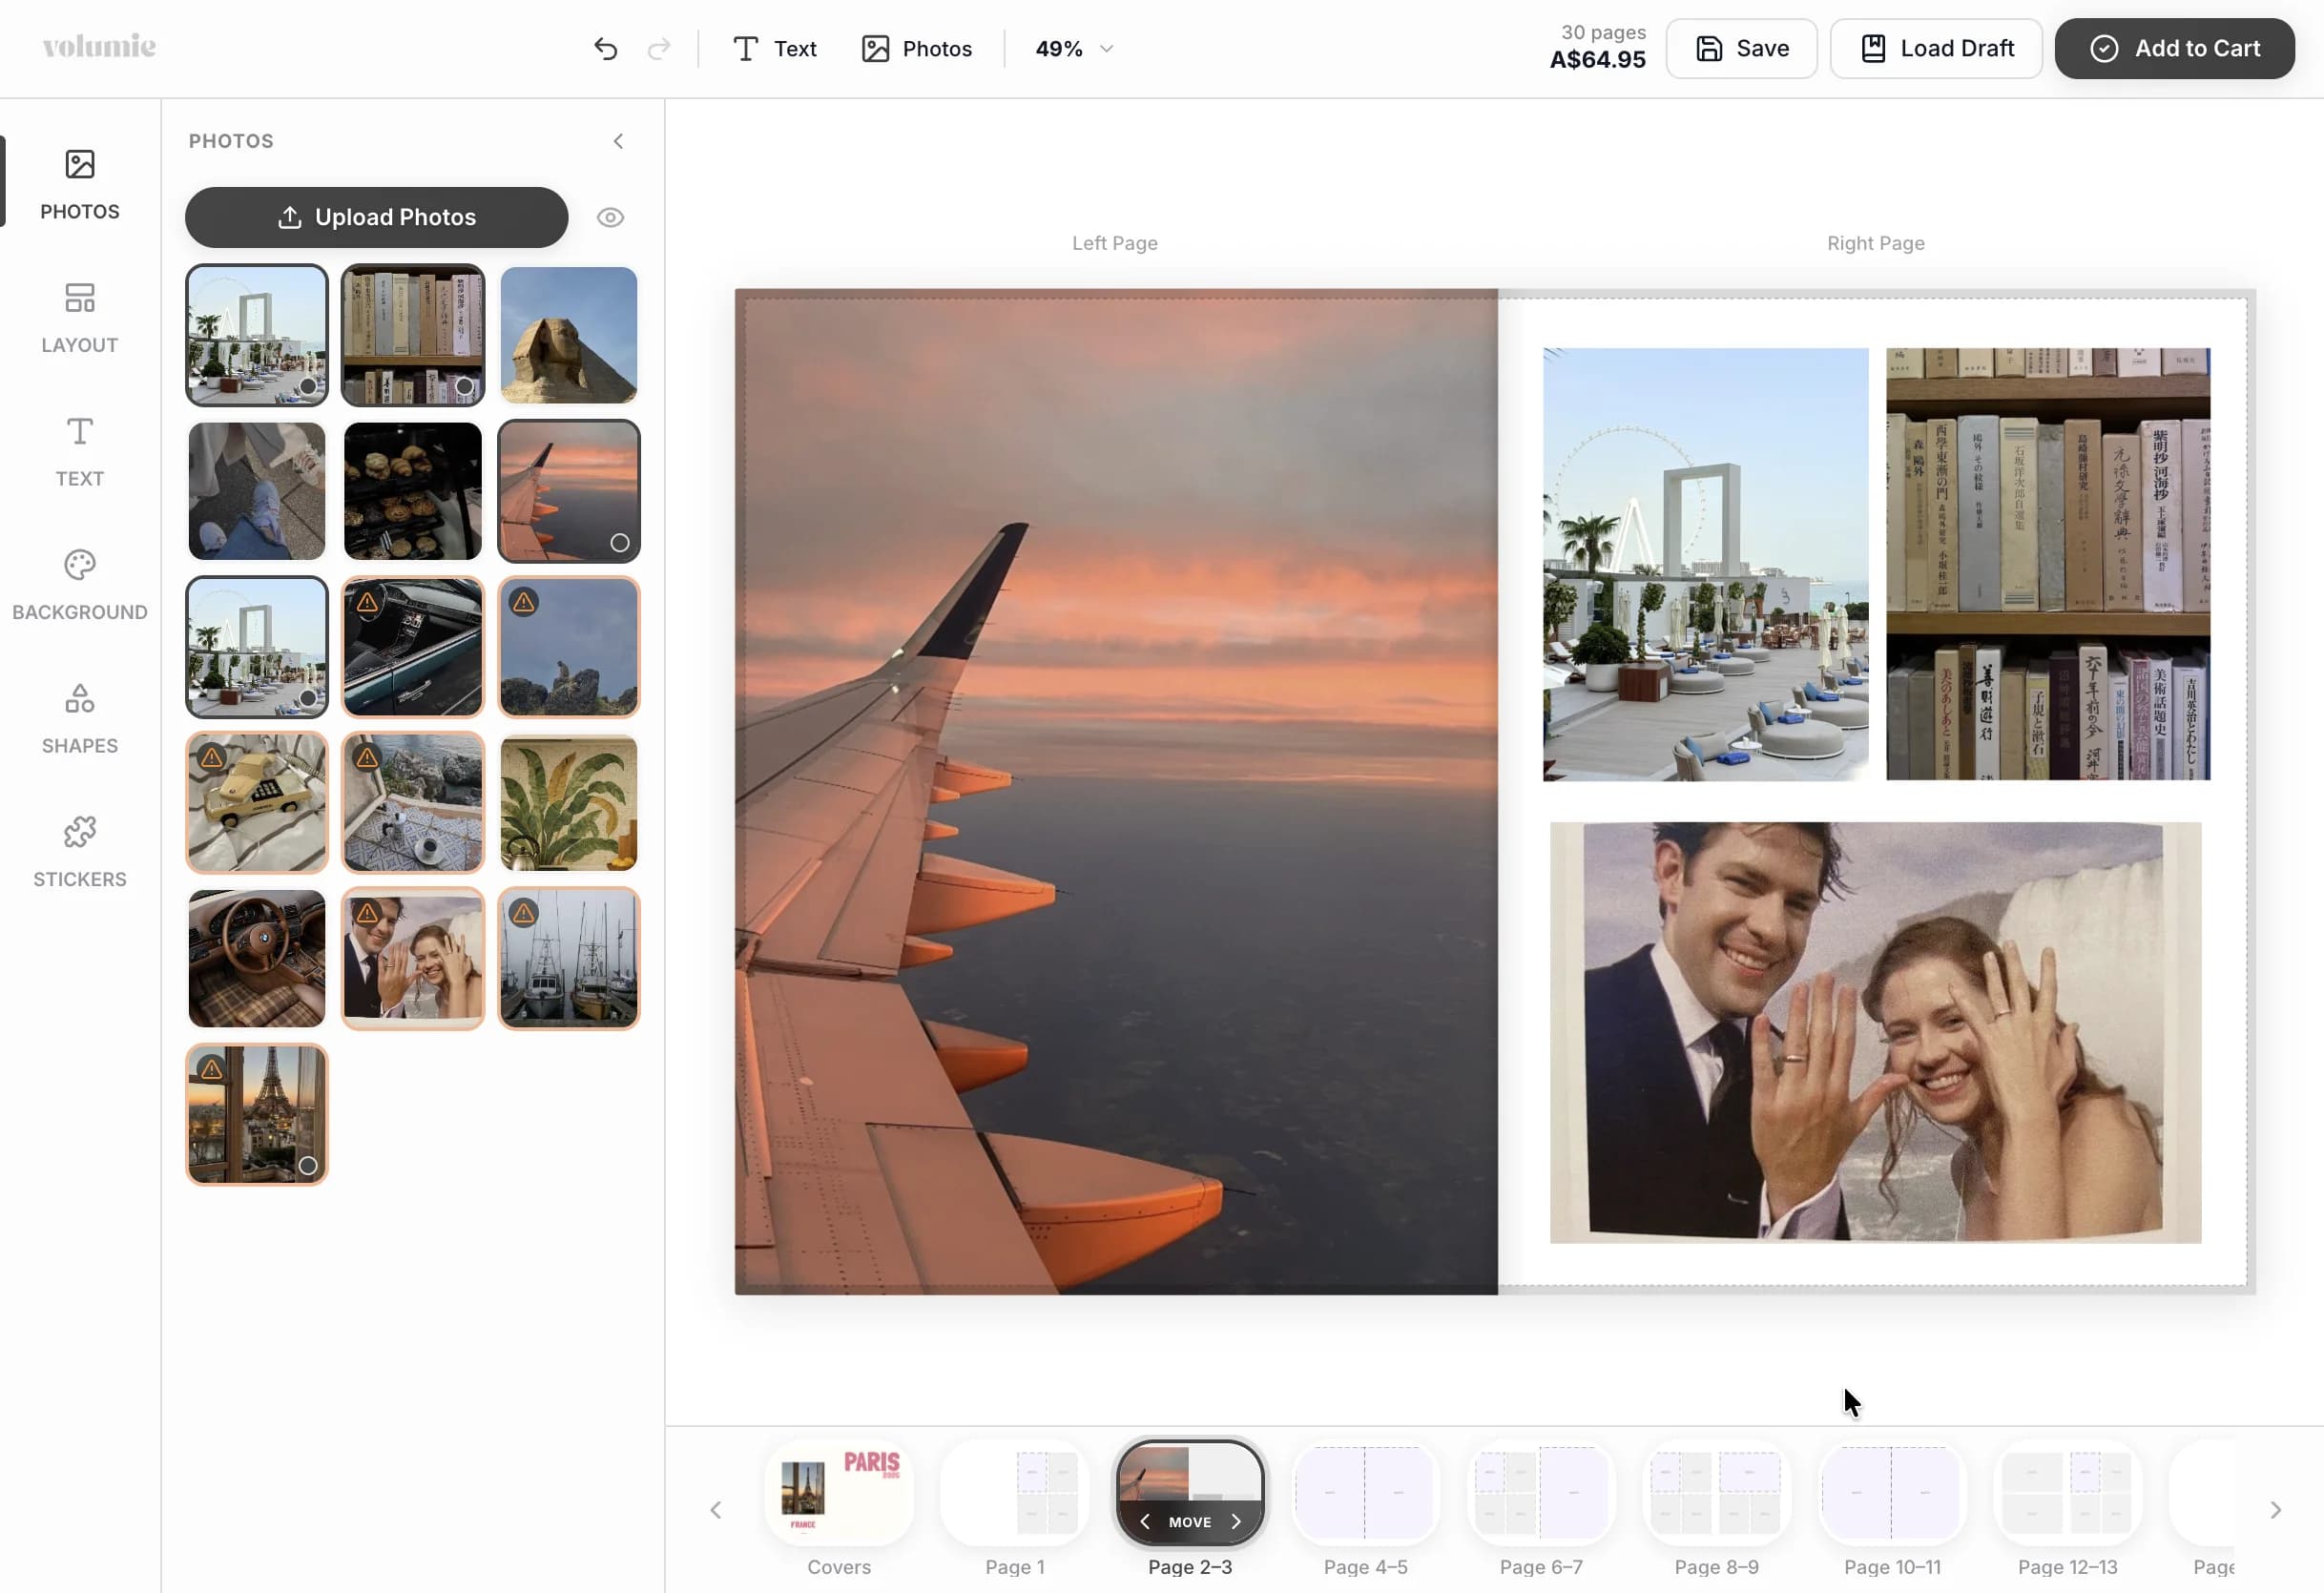Select the airplane wing photo on the left page
2324x1593 pixels.
click(1116, 792)
